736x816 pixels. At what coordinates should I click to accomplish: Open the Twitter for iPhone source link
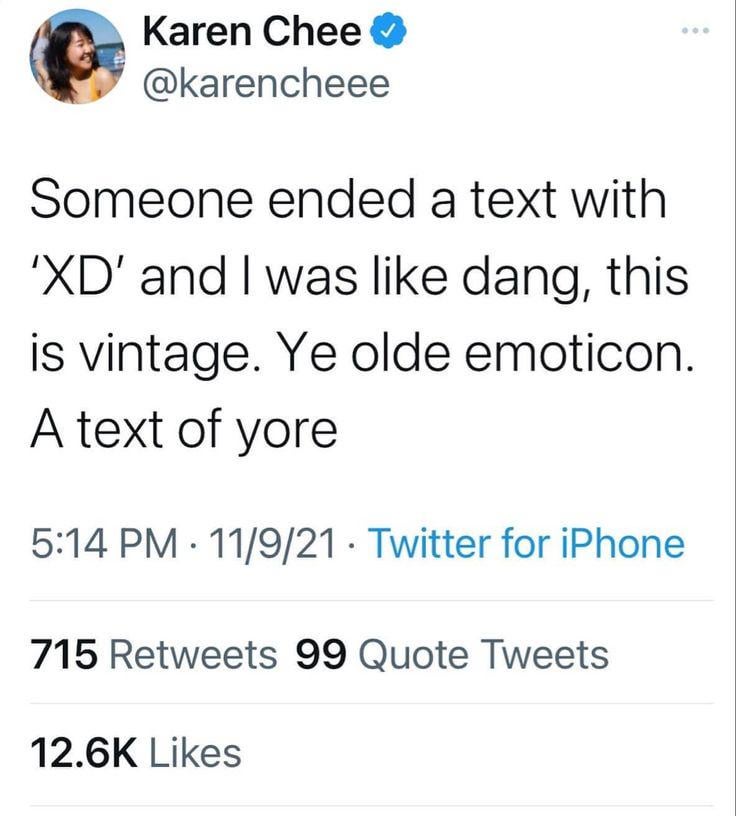(x=527, y=545)
